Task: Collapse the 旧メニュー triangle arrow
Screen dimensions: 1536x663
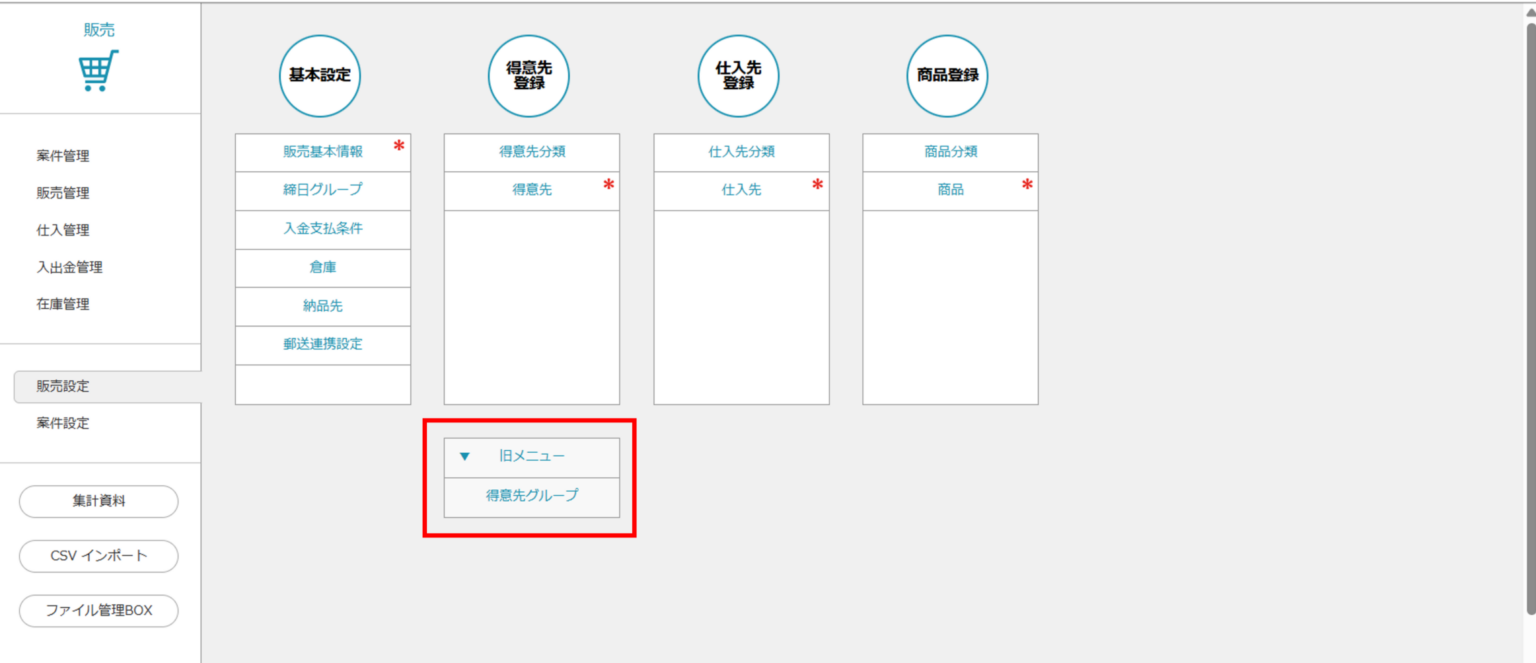Action: click(x=464, y=457)
